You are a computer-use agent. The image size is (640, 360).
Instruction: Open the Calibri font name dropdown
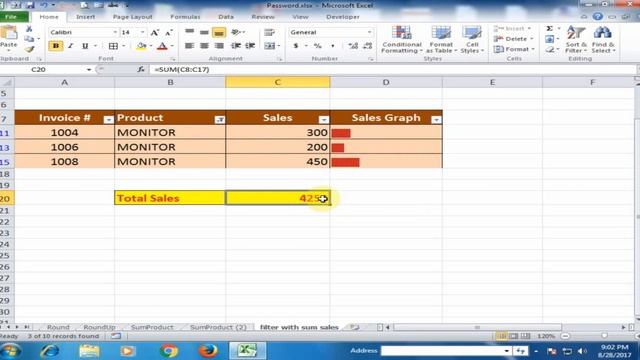tap(115, 32)
